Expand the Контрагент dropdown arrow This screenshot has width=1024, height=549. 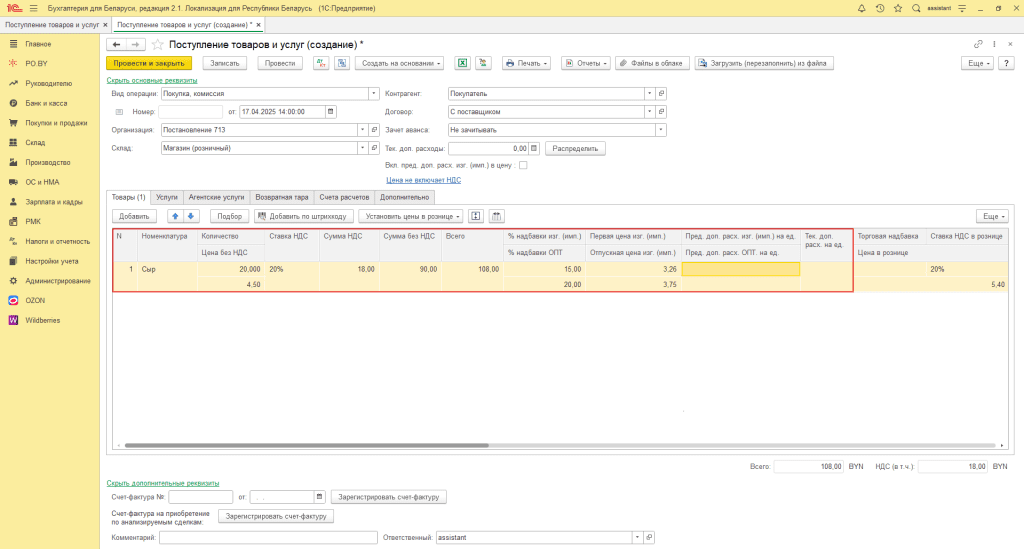point(649,93)
